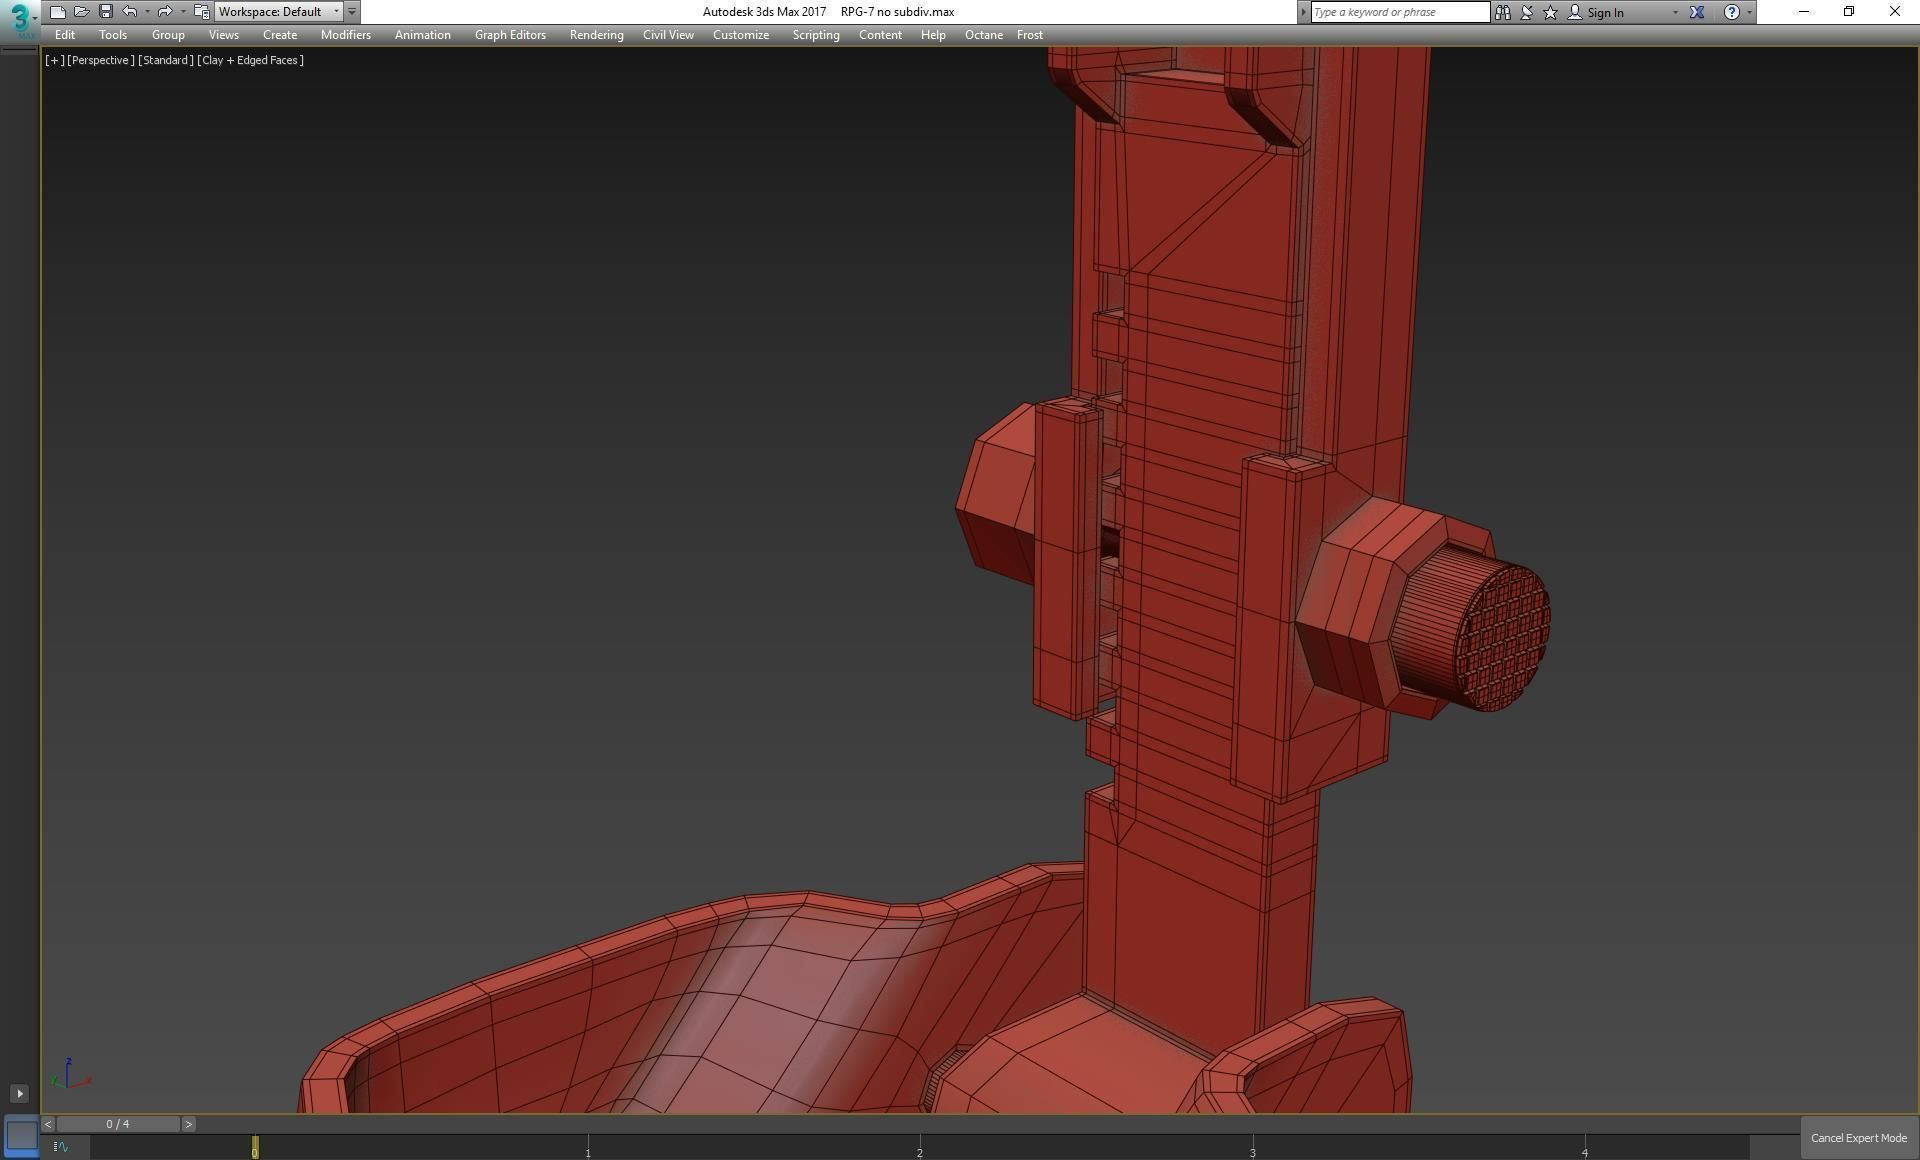
Task: Click the Favorites star icon
Action: [1550, 12]
